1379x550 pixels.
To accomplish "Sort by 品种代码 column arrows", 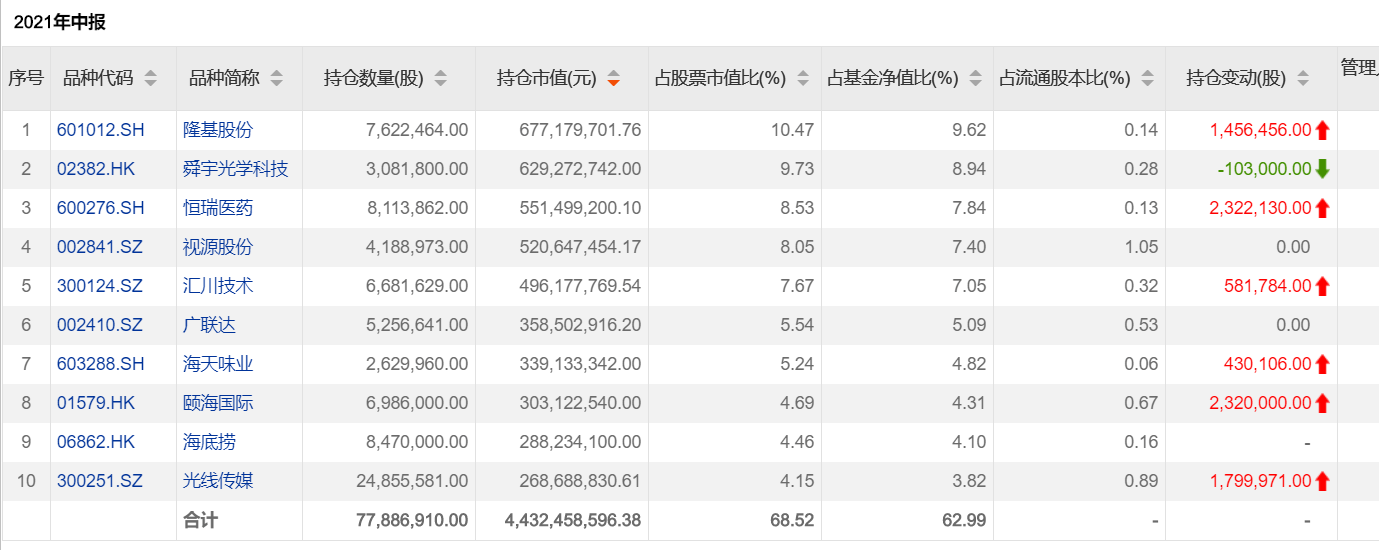I will 150,78.
